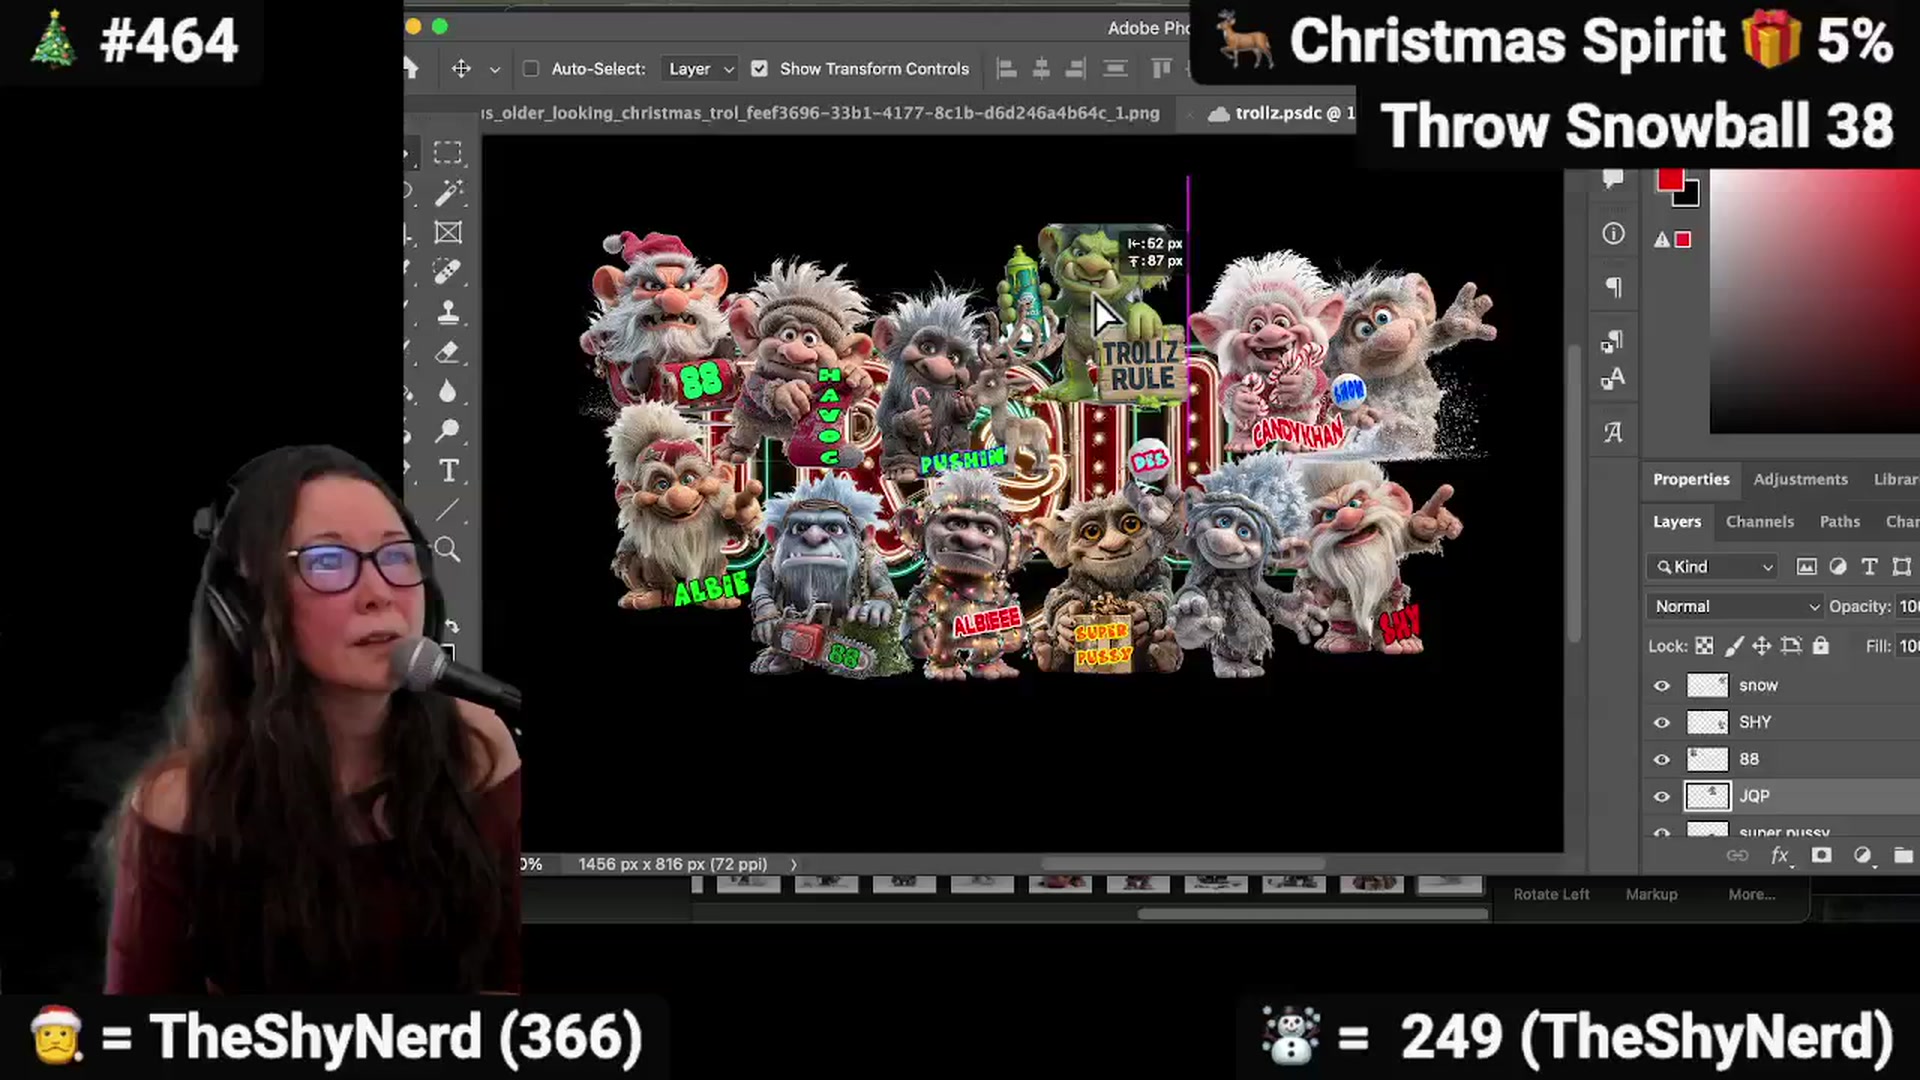Screen dimensions: 1920x1080
Task: Click the Move tool icon in options bar
Action: [x=461, y=68]
